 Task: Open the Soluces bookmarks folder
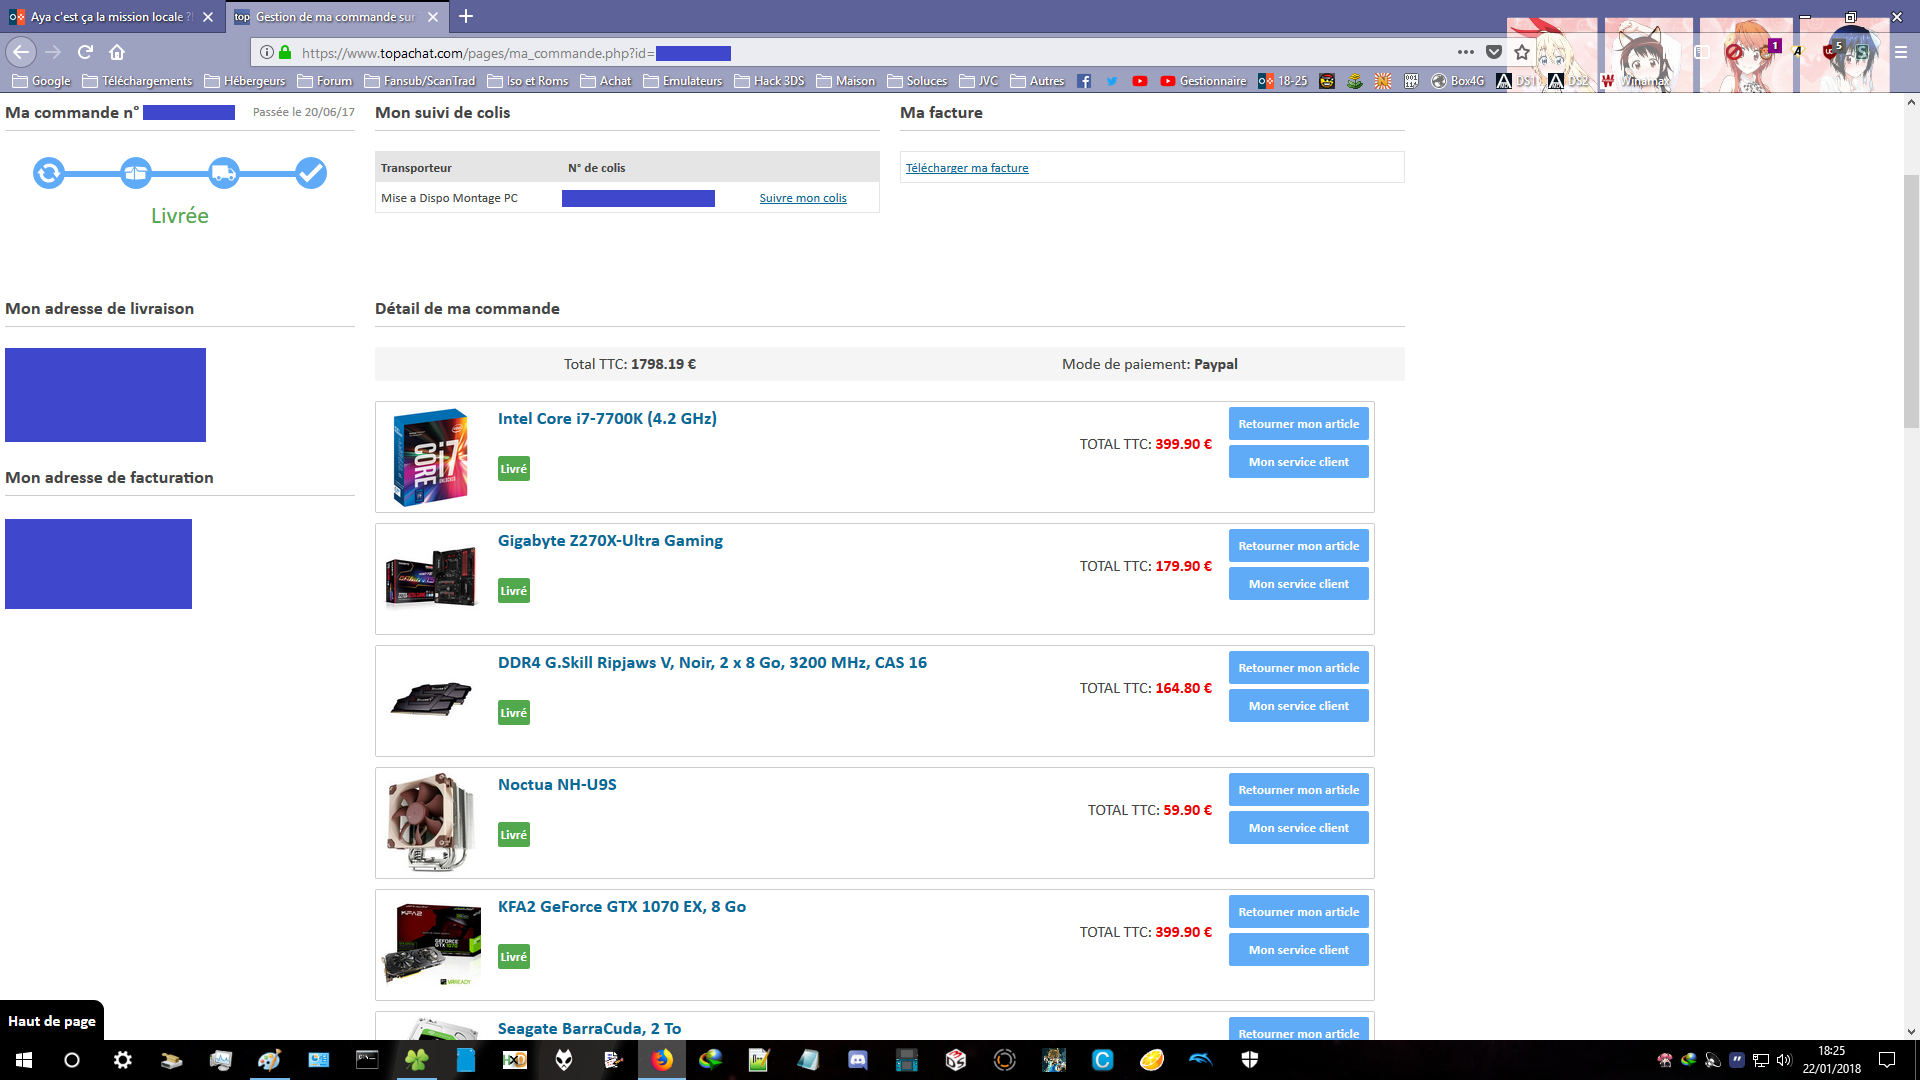pyautogui.click(x=916, y=81)
